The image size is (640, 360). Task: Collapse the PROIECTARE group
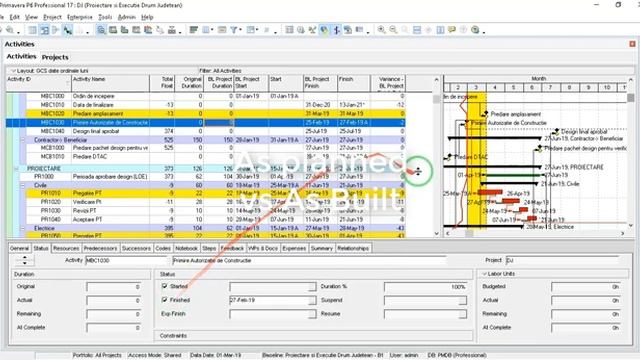(x=16, y=168)
